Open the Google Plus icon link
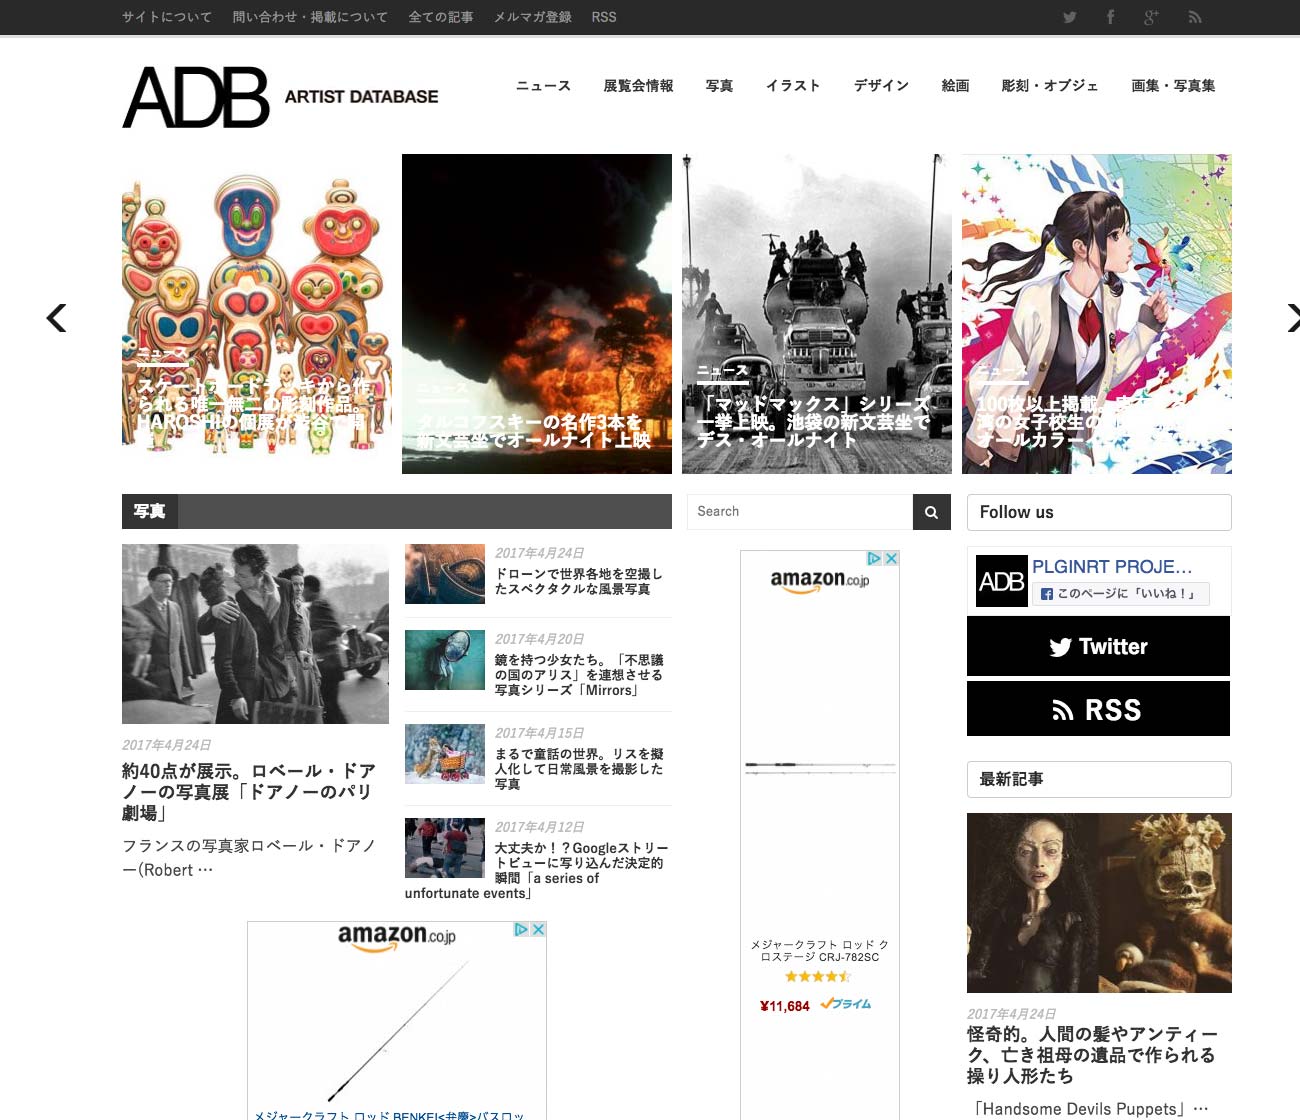The width and height of the screenshot is (1300, 1120). pos(1151,17)
